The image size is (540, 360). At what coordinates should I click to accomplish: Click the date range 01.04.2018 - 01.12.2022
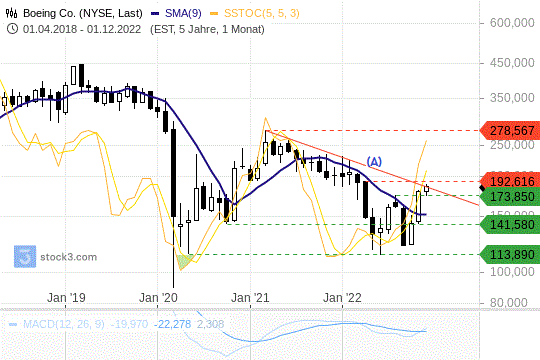(x=82, y=29)
